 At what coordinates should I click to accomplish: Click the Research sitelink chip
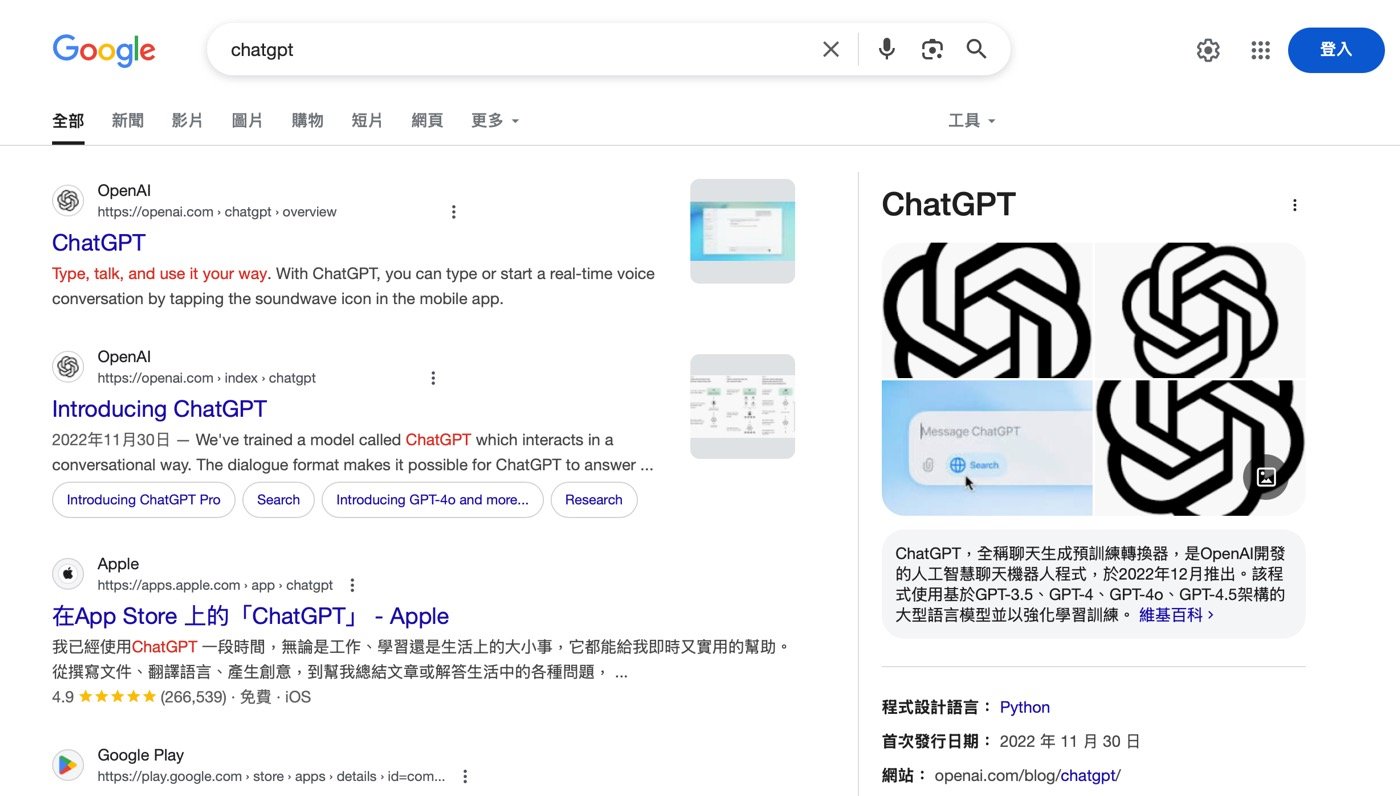tap(594, 500)
